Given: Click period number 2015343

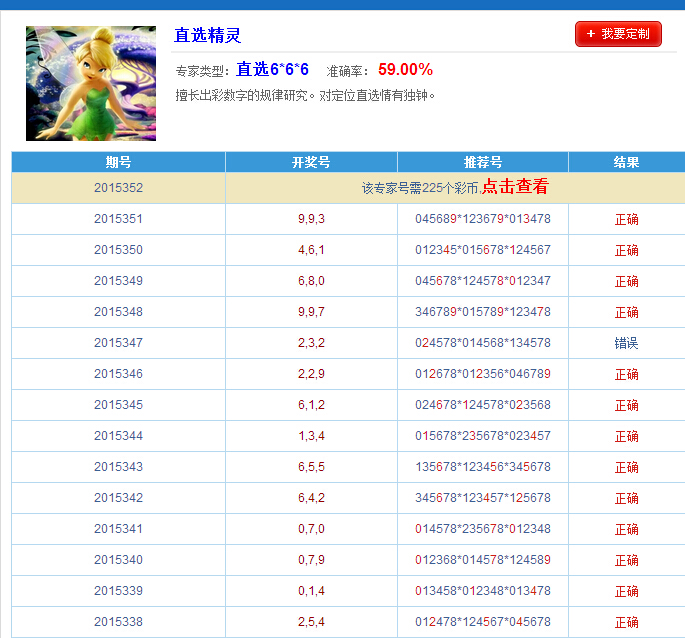Looking at the screenshot, I should [118, 467].
